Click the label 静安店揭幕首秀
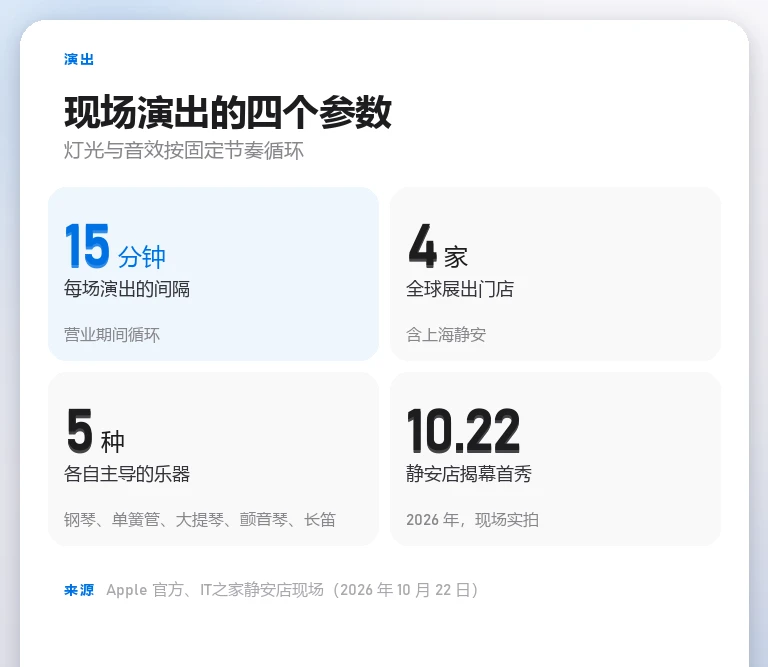 pyautogui.click(x=469, y=474)
